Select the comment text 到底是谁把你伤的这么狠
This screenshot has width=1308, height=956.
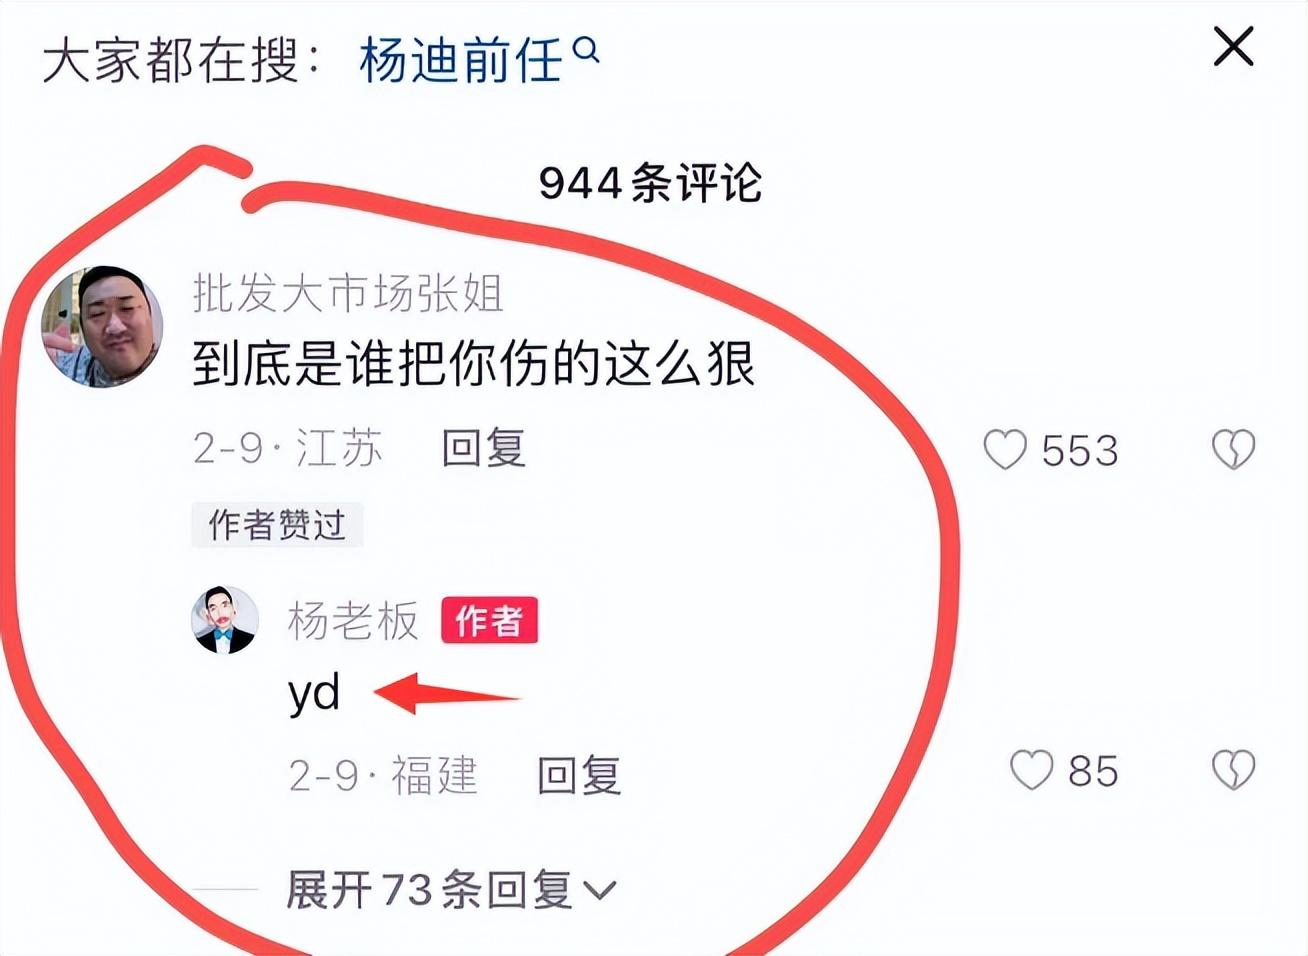473,363
